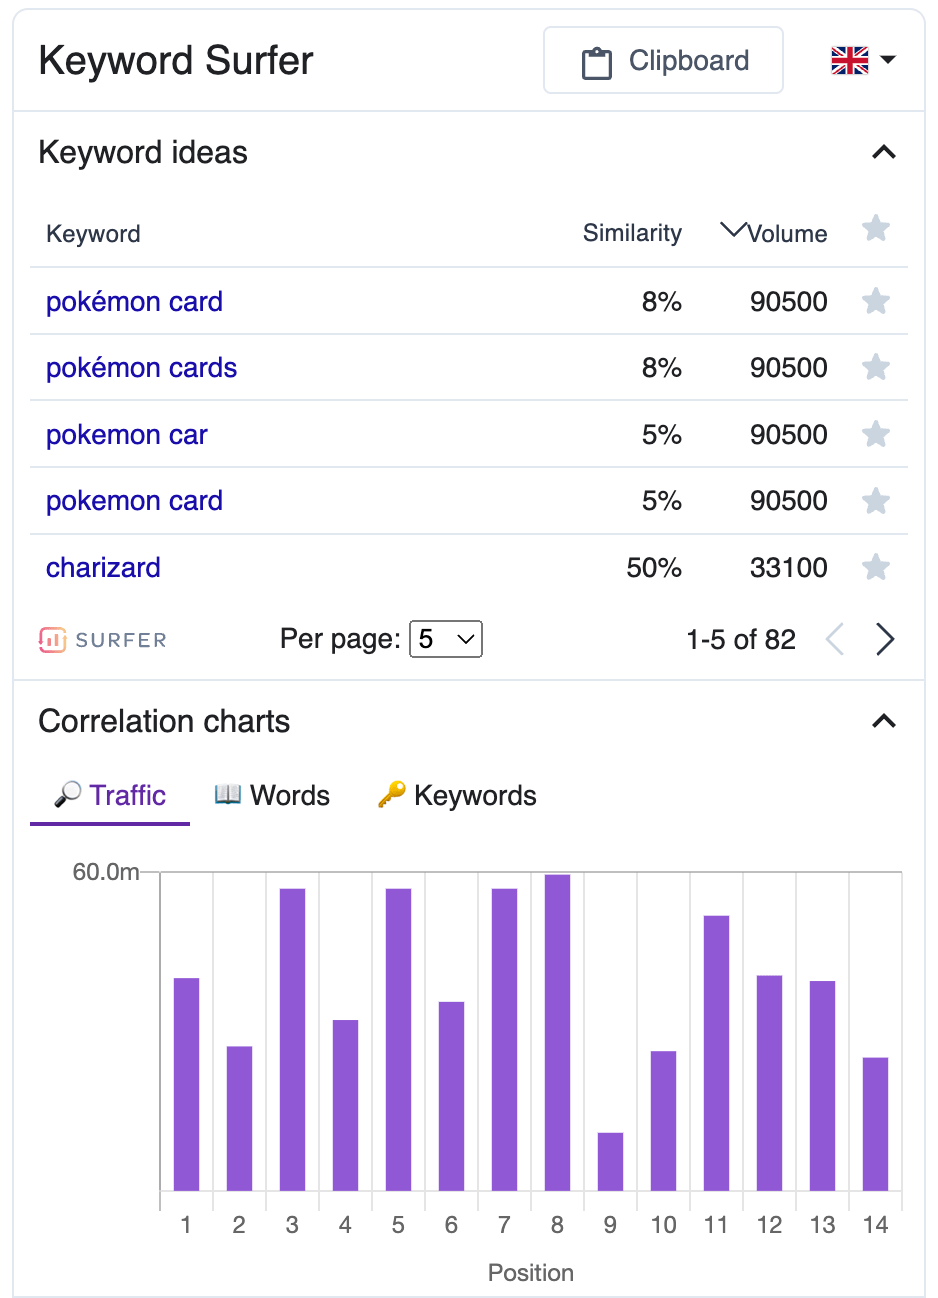The width and height of the screenshot is (938, 1298).
Task: Switch to the Keywords chart tab
Action: 457,796
